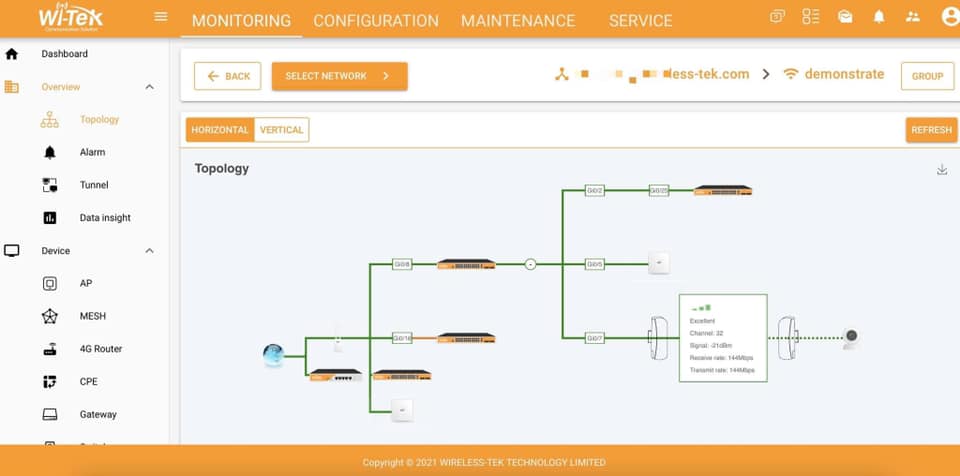Click the Gi0/16 port label
This screenshot has width=960, height=476.
point(402,338)
